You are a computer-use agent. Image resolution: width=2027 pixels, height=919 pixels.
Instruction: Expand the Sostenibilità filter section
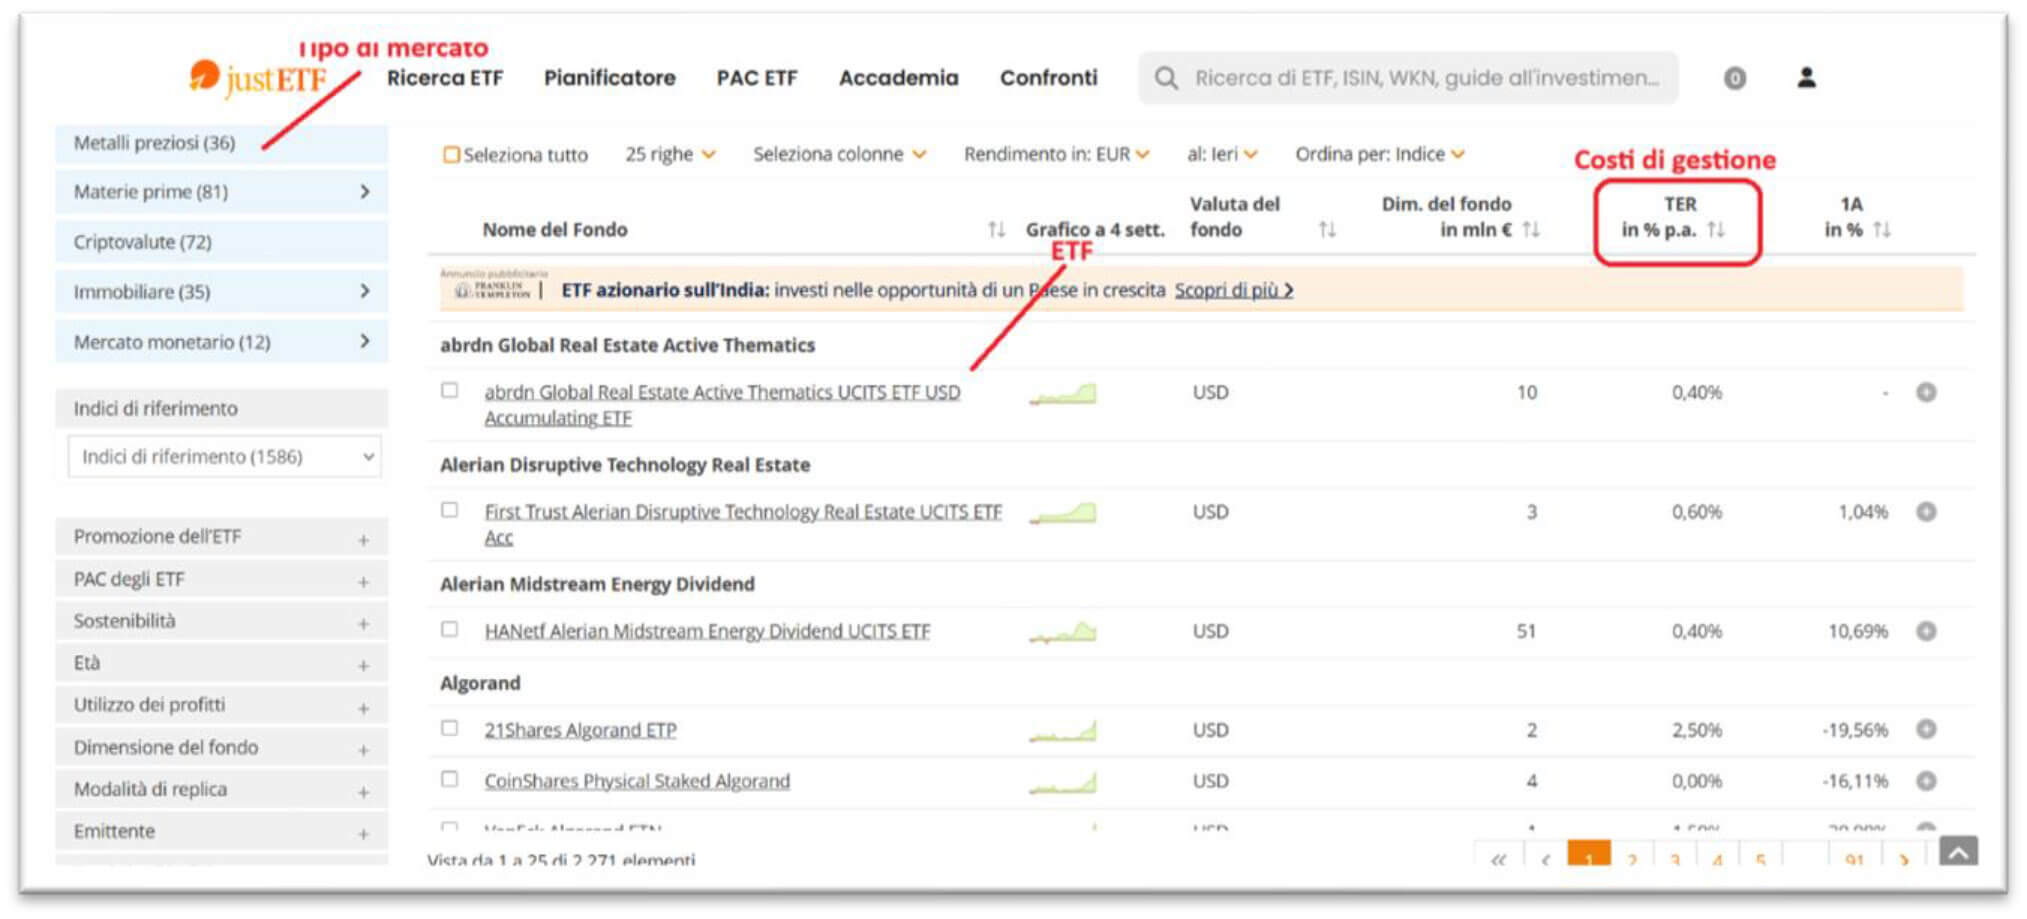coord(363,623)
